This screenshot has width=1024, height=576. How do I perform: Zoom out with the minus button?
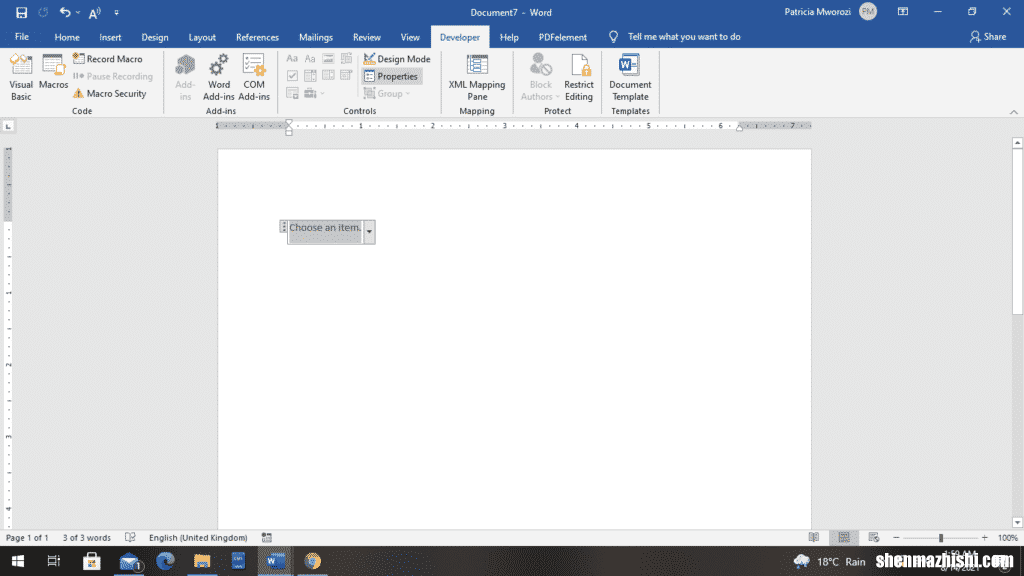click(x=896, y=537)
